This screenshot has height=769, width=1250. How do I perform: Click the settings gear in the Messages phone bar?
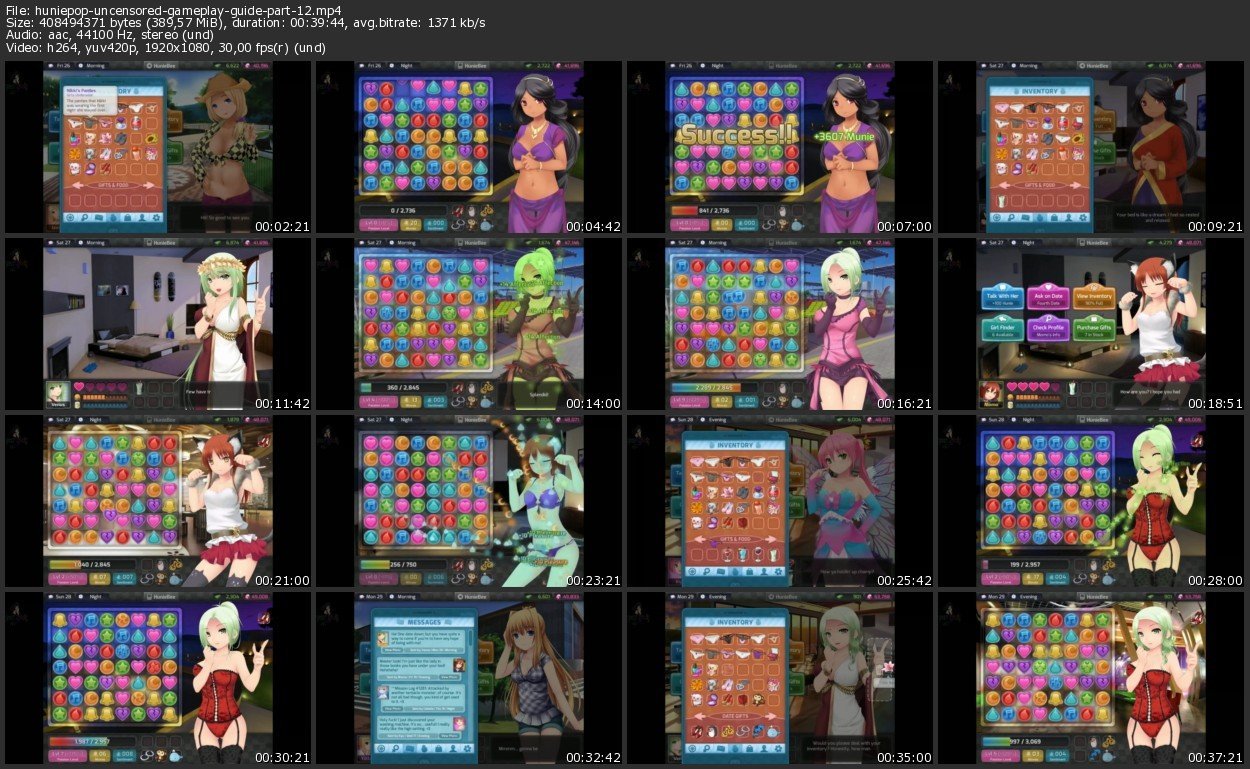pyautogui.click(x=468, y=746)
